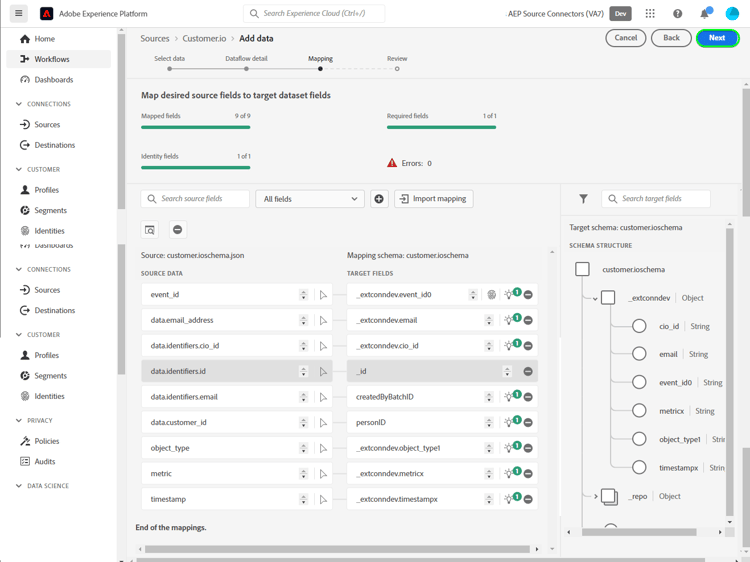Click the preview data icon
750x562 pixels.
[x=150, y=230]
